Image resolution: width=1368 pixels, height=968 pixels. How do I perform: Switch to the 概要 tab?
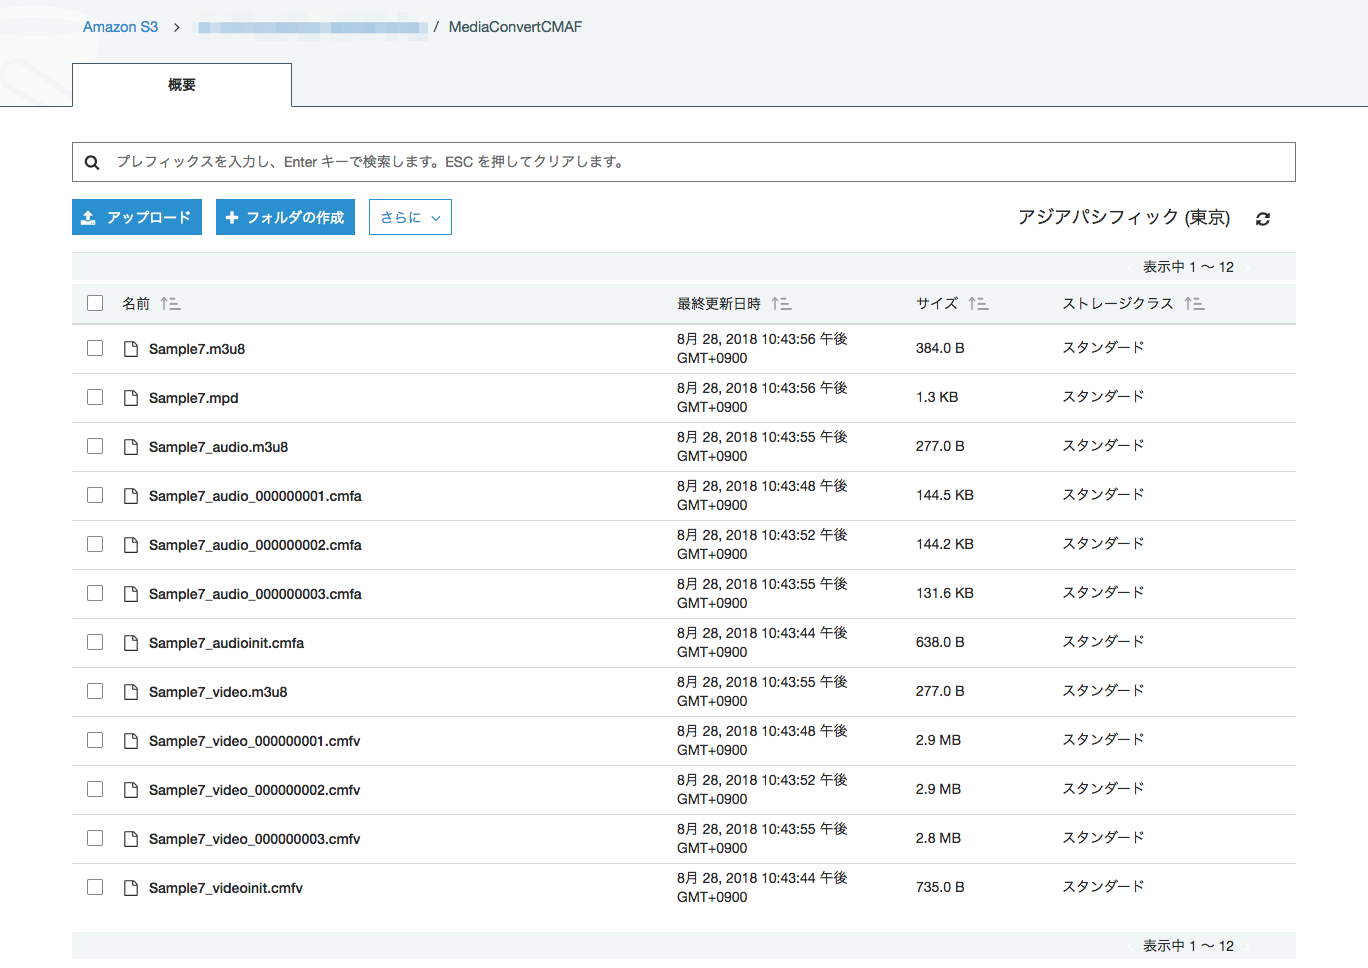(x=181, y=85)
